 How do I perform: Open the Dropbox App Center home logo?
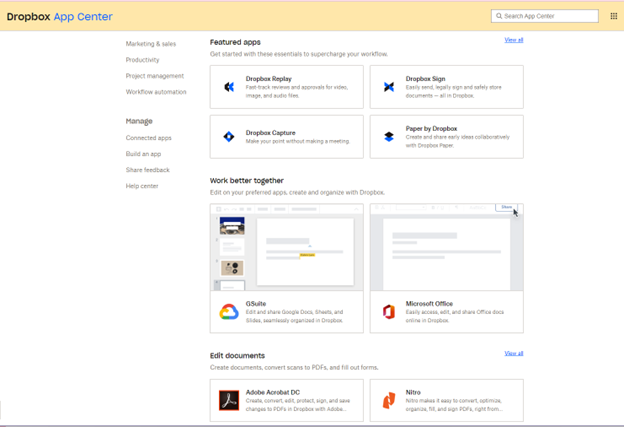(60, 16)
